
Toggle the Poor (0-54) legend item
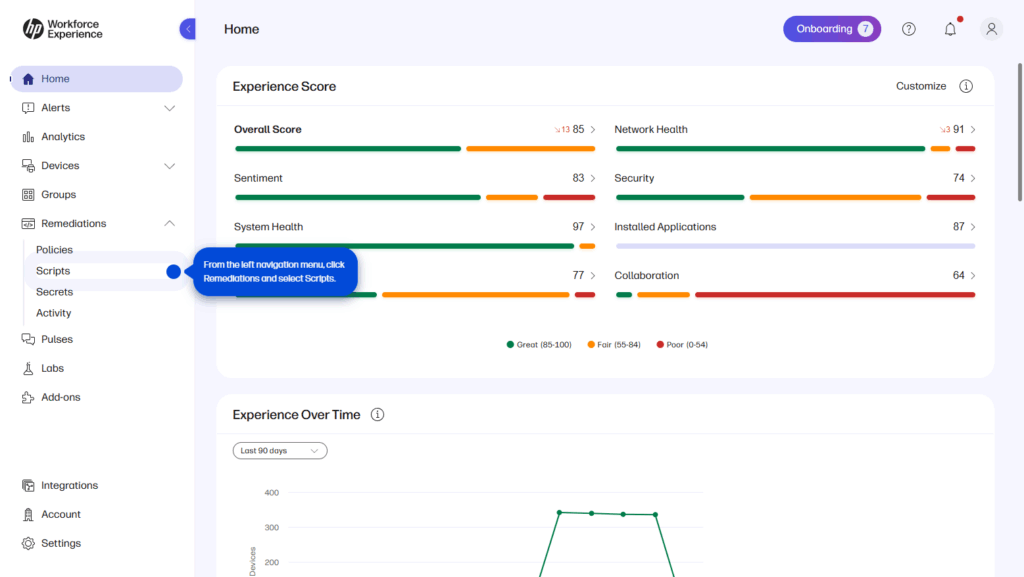pyautogui.click(x=682, y=345)
